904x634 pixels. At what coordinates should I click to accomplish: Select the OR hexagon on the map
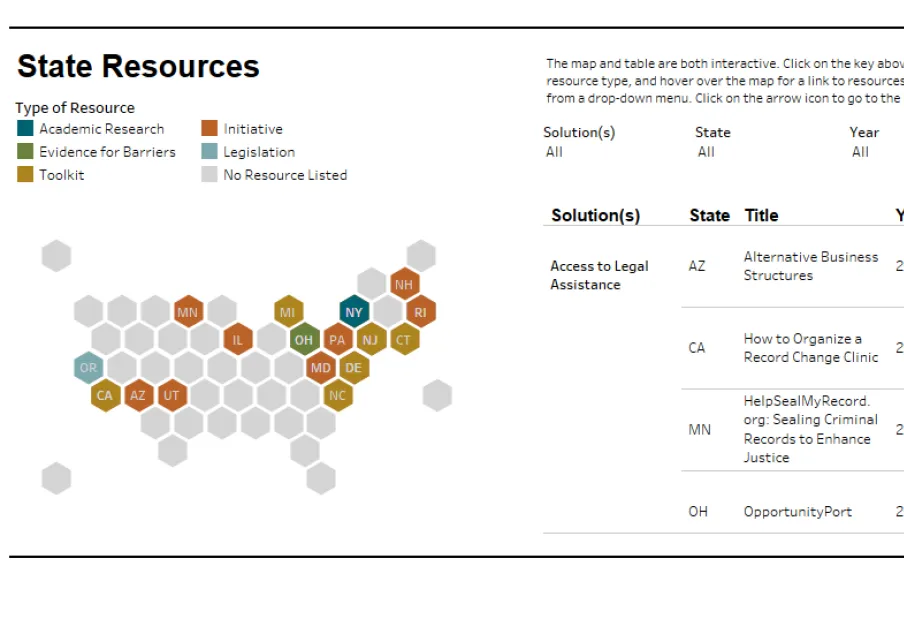click(88, 368)
